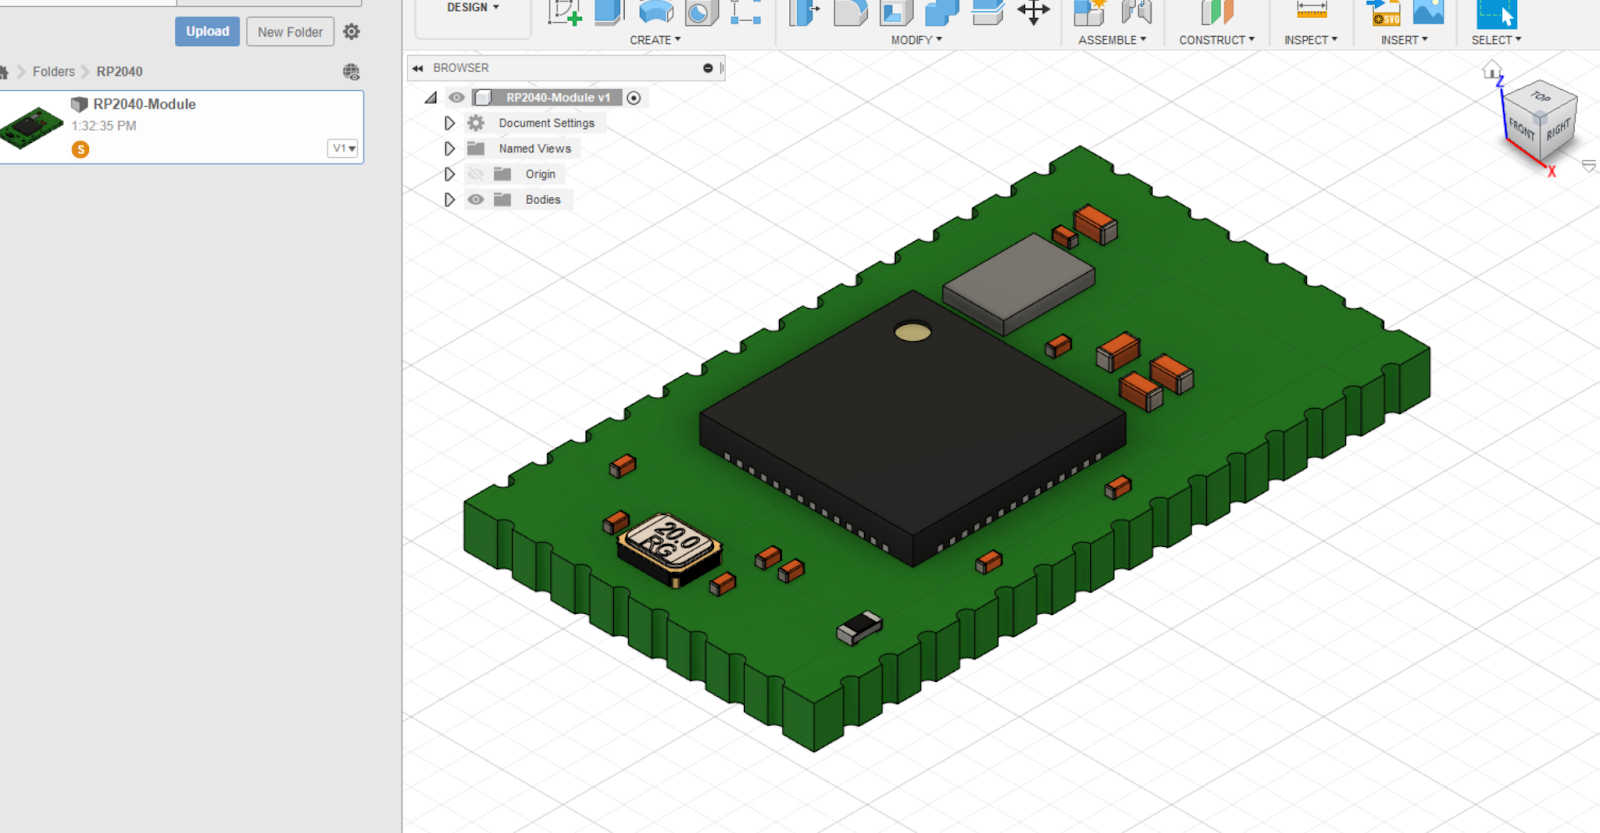Click the Joint tool in Assemble

point(1136,12)
